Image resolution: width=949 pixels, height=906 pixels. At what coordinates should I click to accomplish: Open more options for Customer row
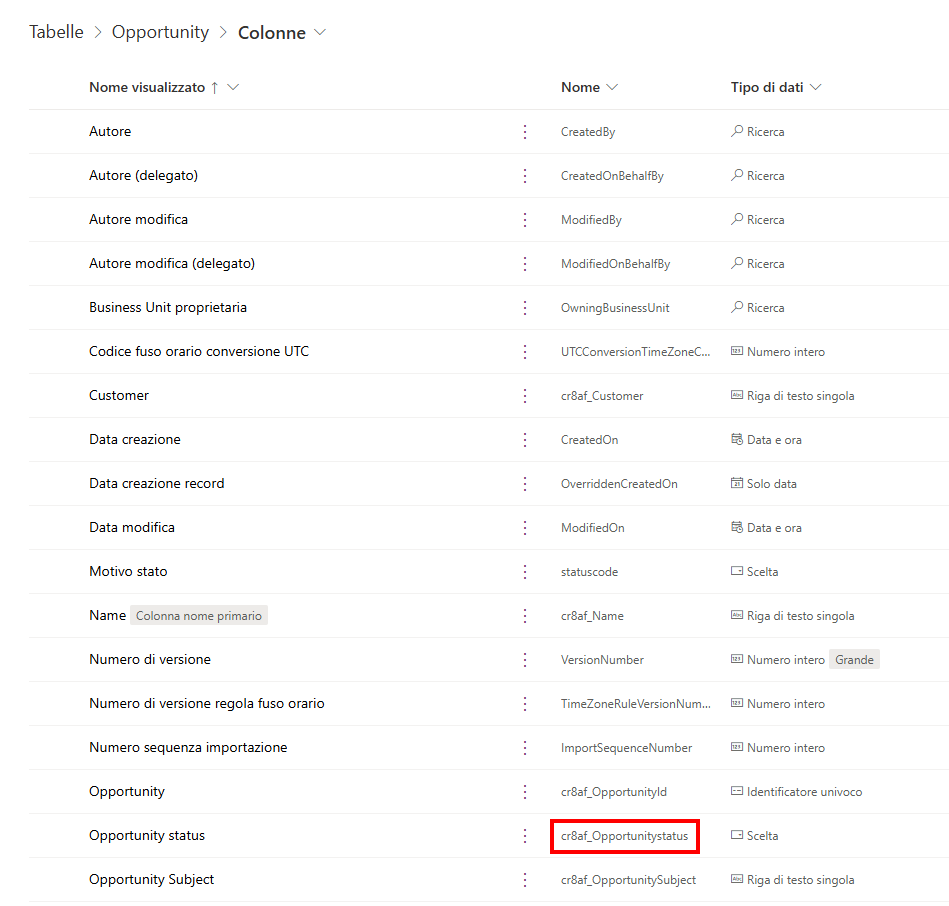525,396
